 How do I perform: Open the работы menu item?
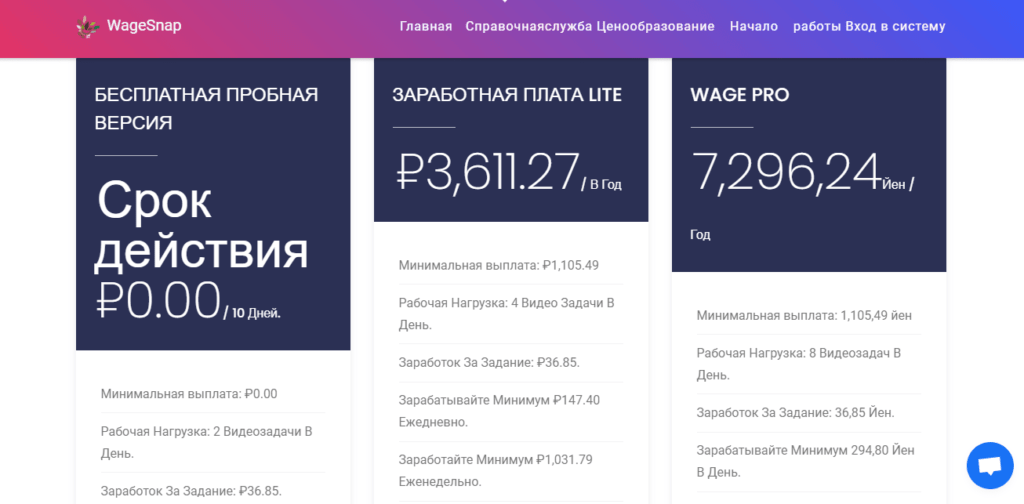(x=817, y=27)
